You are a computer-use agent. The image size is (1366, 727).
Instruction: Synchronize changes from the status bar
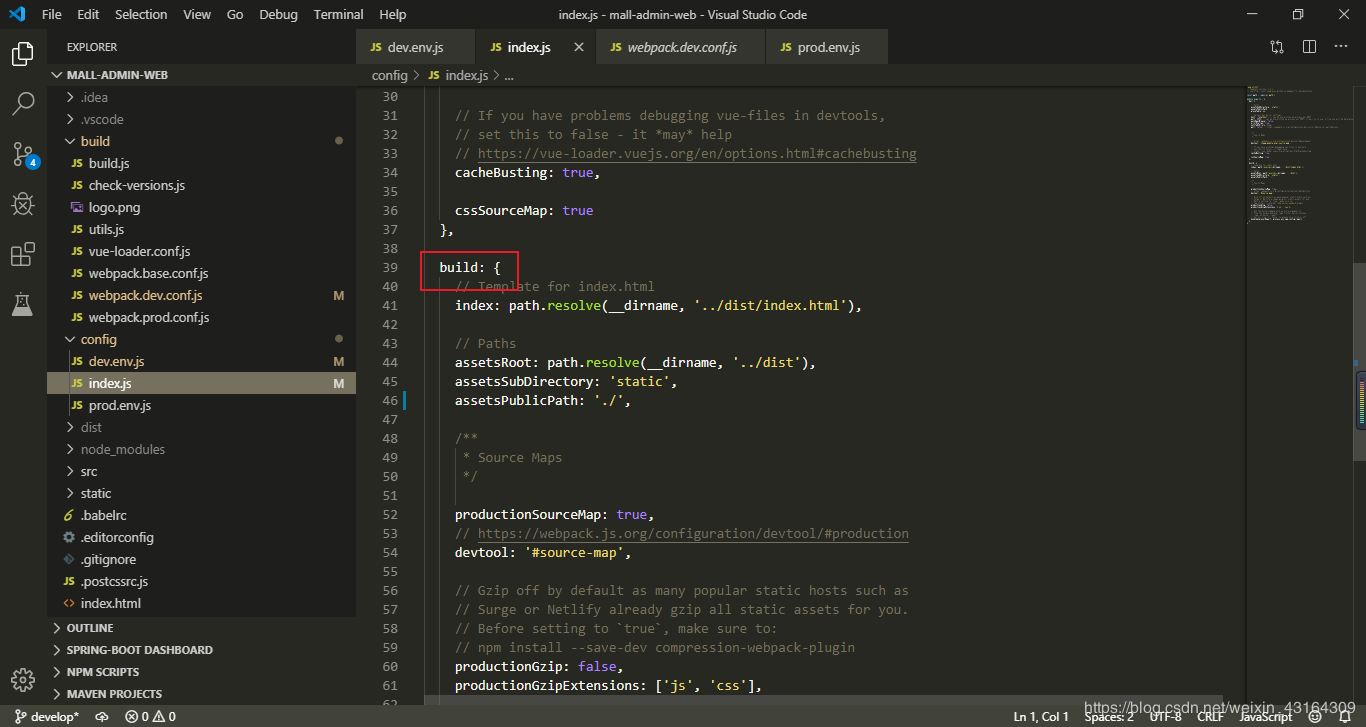coord(101,716)
